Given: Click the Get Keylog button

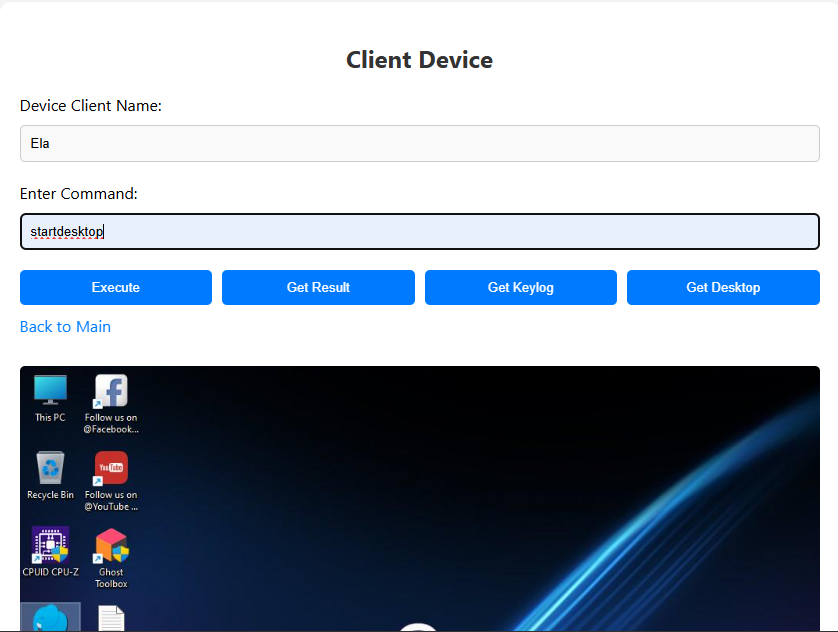Looking at the screenshot, I should (x=521, y=287).
